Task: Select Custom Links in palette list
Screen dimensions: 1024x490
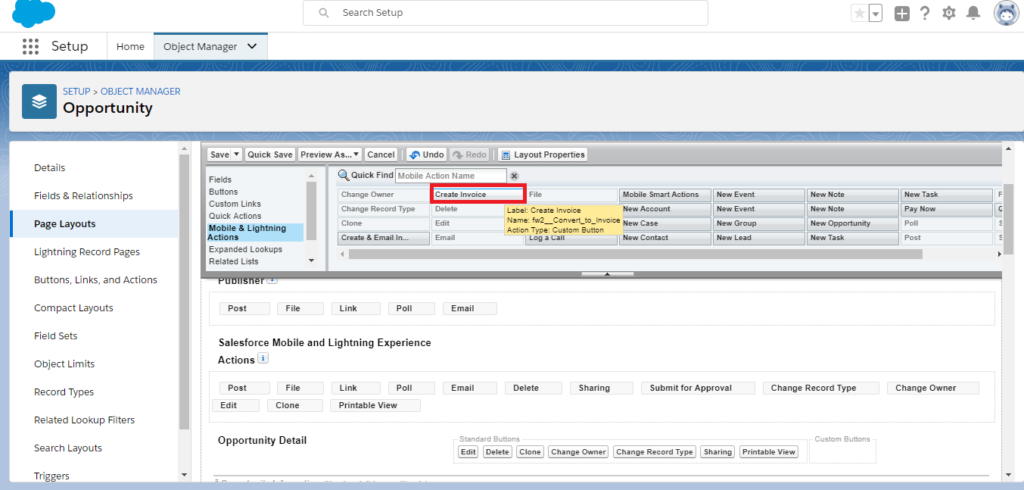Action: pos(235,204)
